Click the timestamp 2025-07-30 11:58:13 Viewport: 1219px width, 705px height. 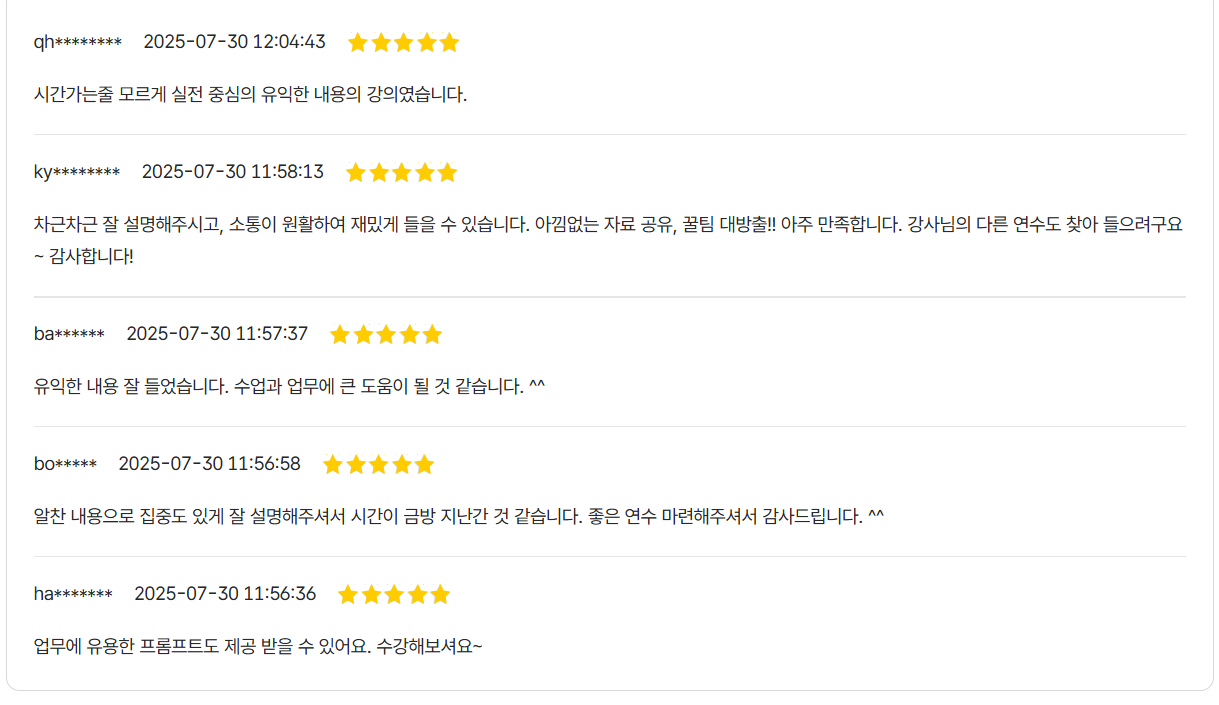233,172
